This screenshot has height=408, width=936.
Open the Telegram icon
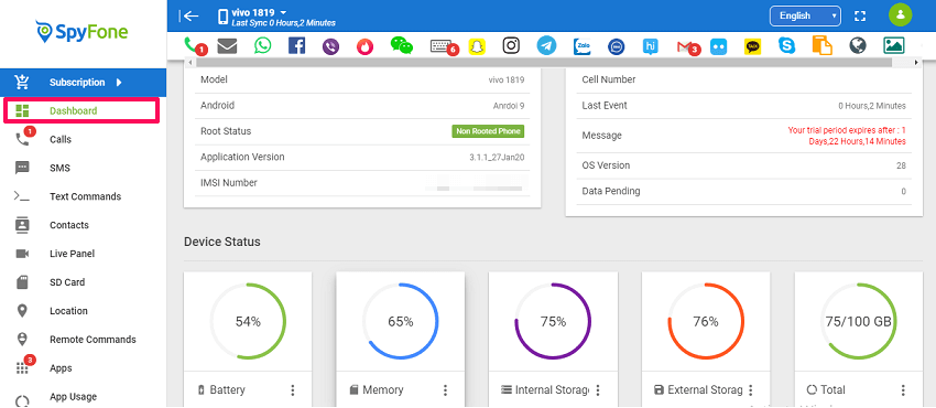546,45
